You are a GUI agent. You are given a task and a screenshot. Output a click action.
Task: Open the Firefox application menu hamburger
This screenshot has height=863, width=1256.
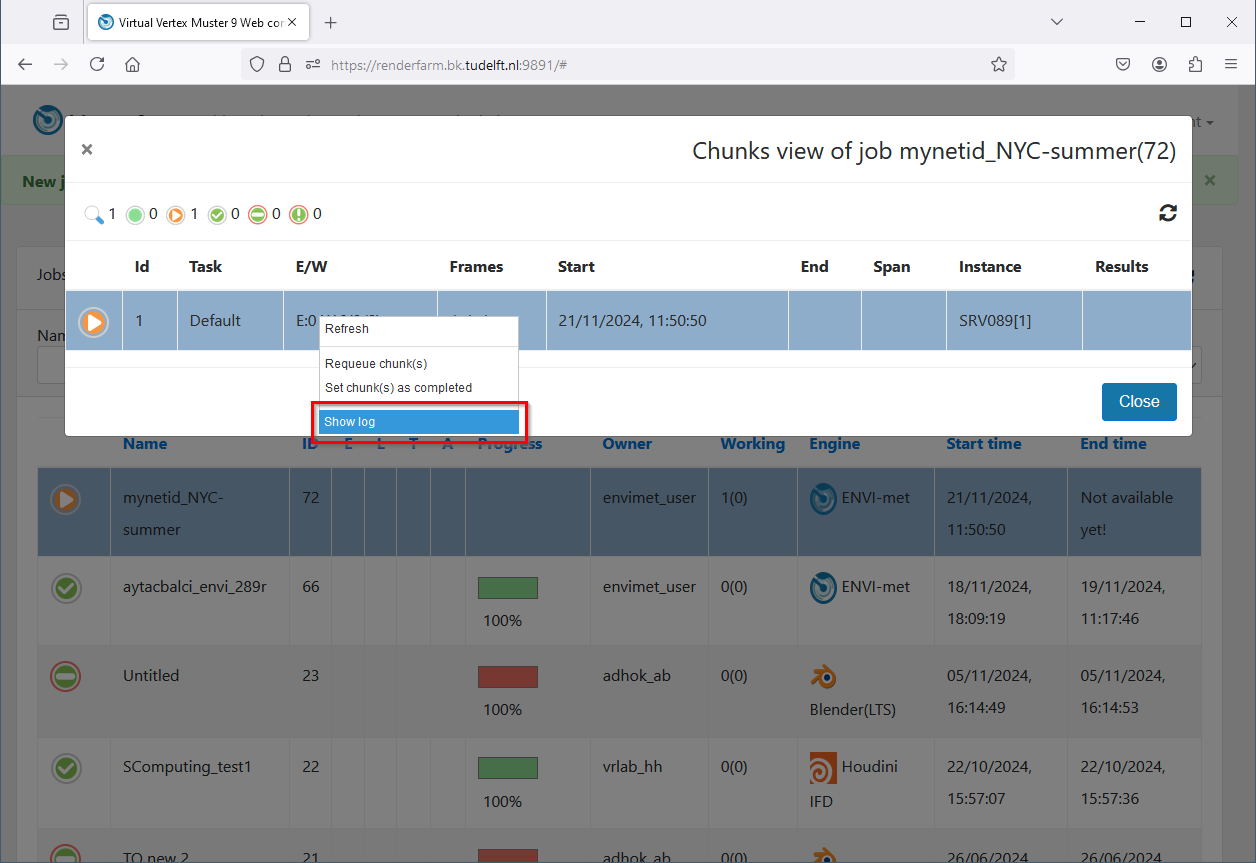[x=1231, y=64]
